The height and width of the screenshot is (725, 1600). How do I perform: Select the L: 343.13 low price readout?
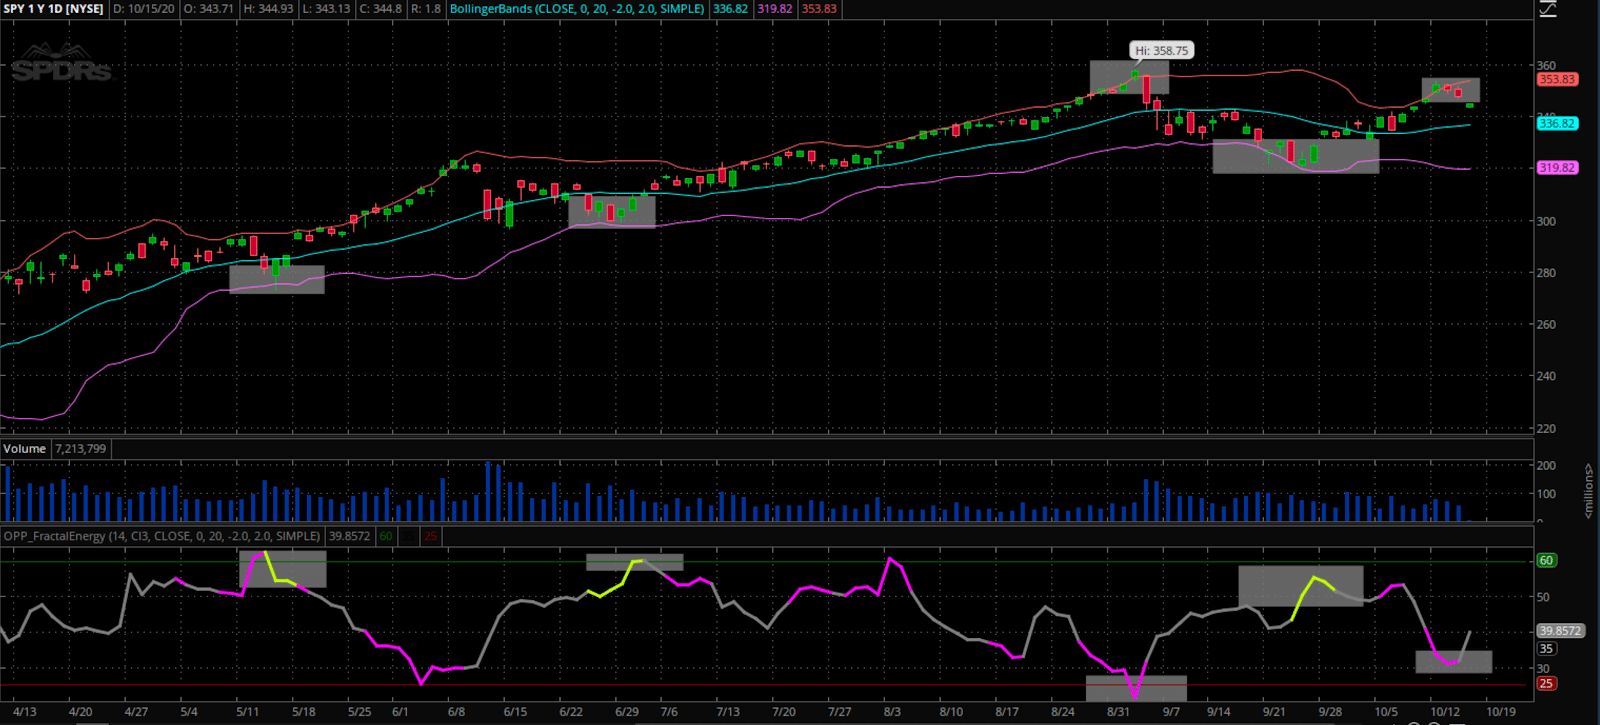point(327,8)
